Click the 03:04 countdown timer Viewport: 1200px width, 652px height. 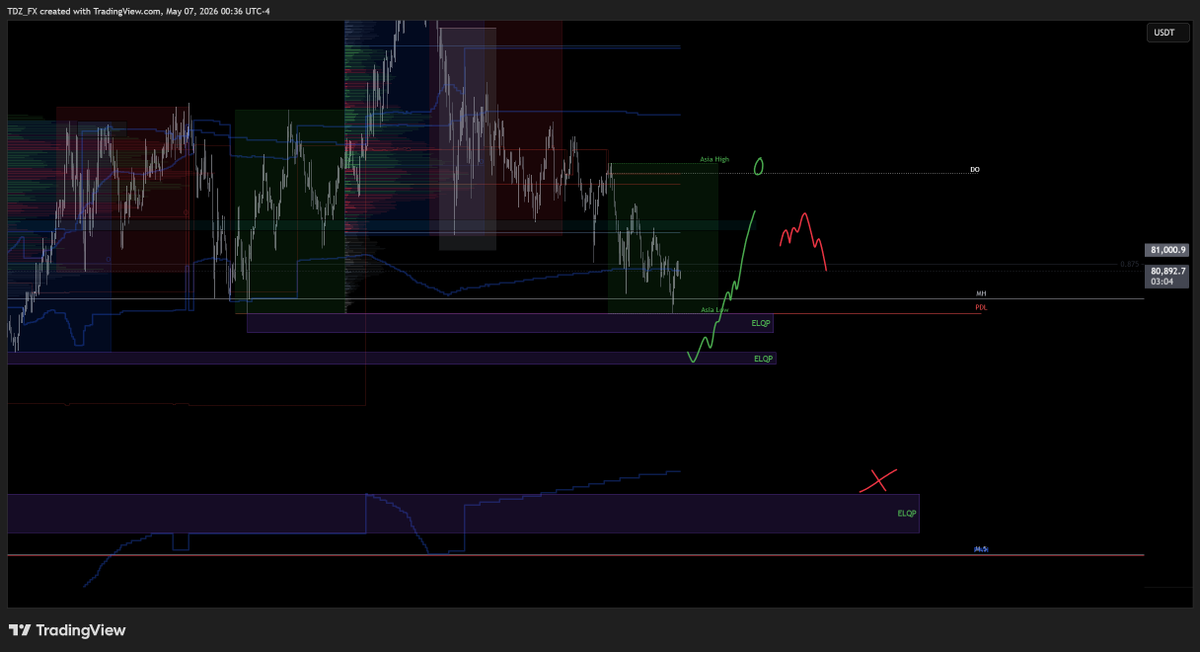coord(1161,282)
